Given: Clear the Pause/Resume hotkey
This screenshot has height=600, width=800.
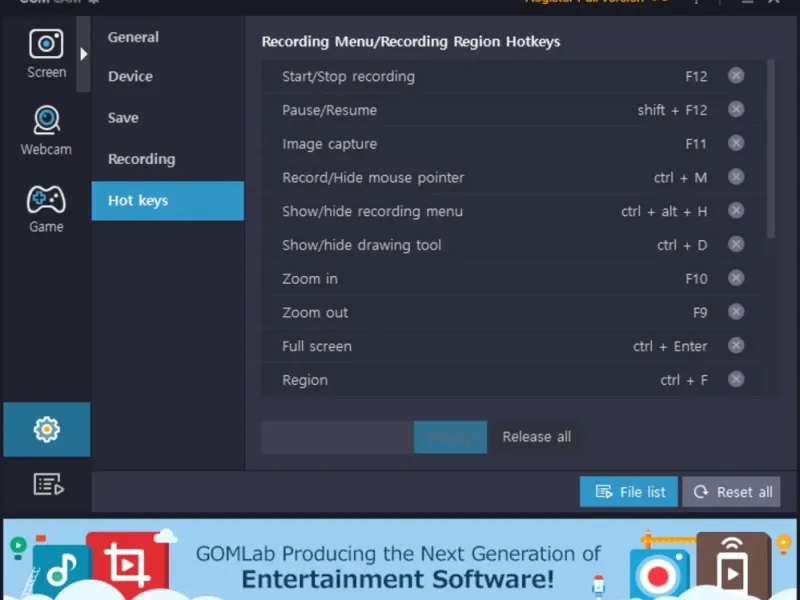Looking at the screenshot, I should point(736,110).
